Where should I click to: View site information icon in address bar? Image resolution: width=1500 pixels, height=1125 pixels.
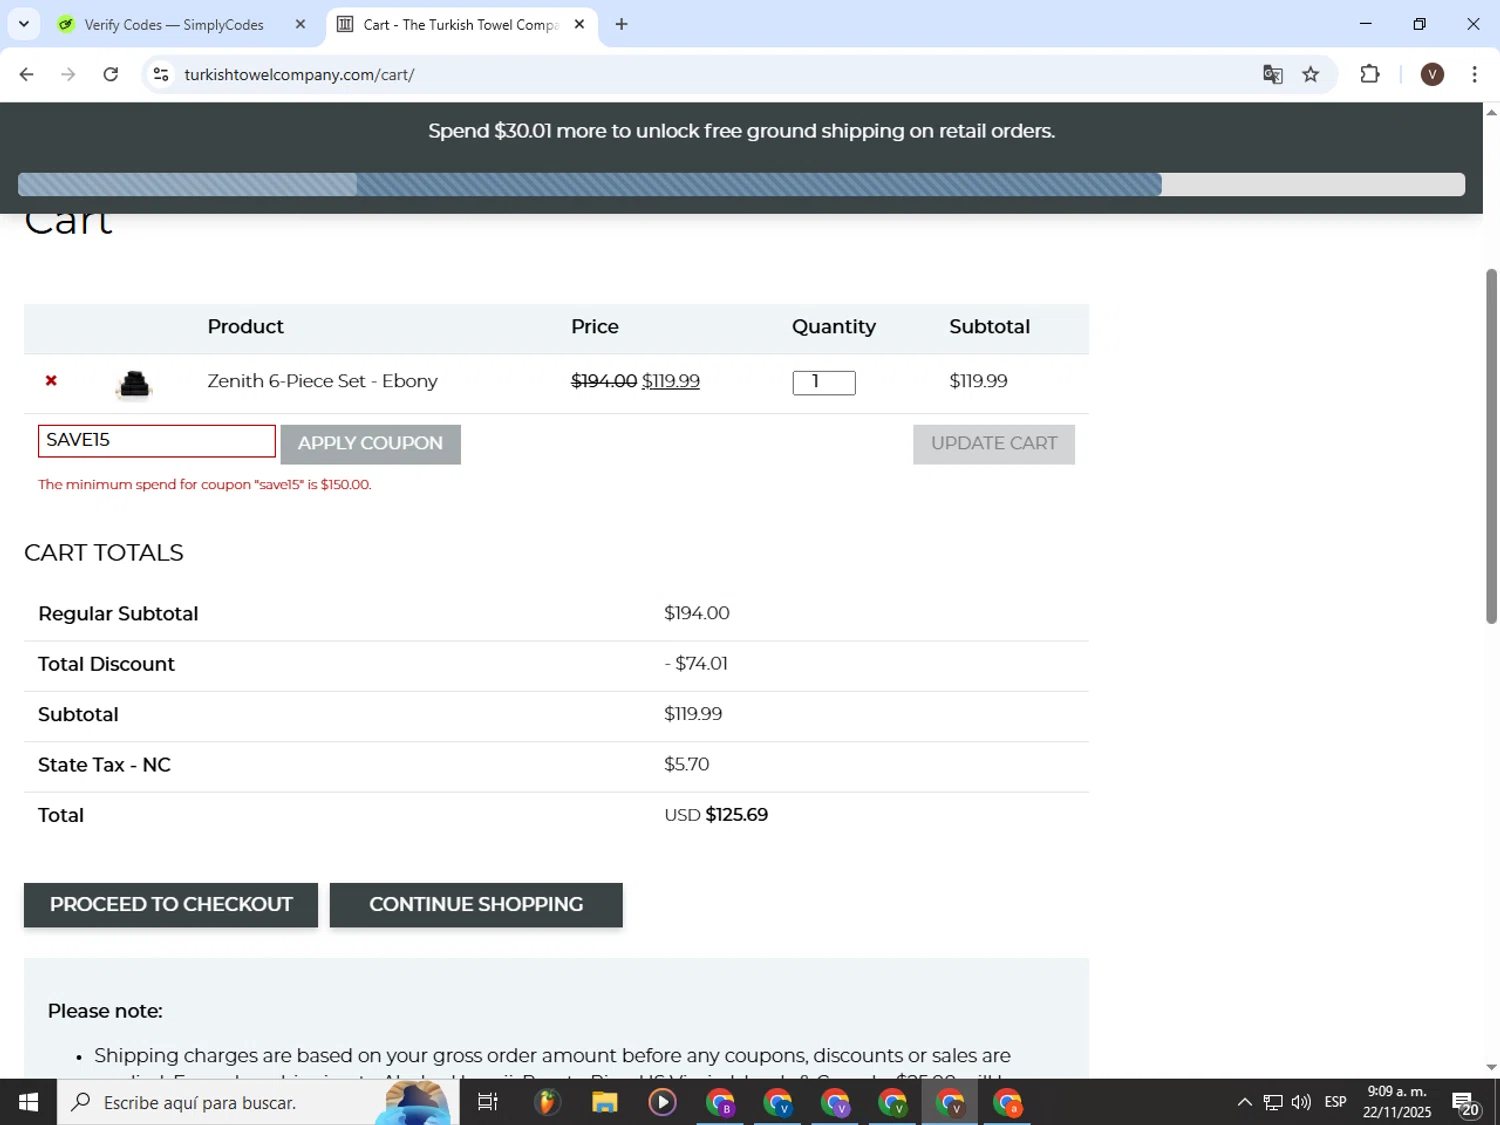[x=161, y=74]
